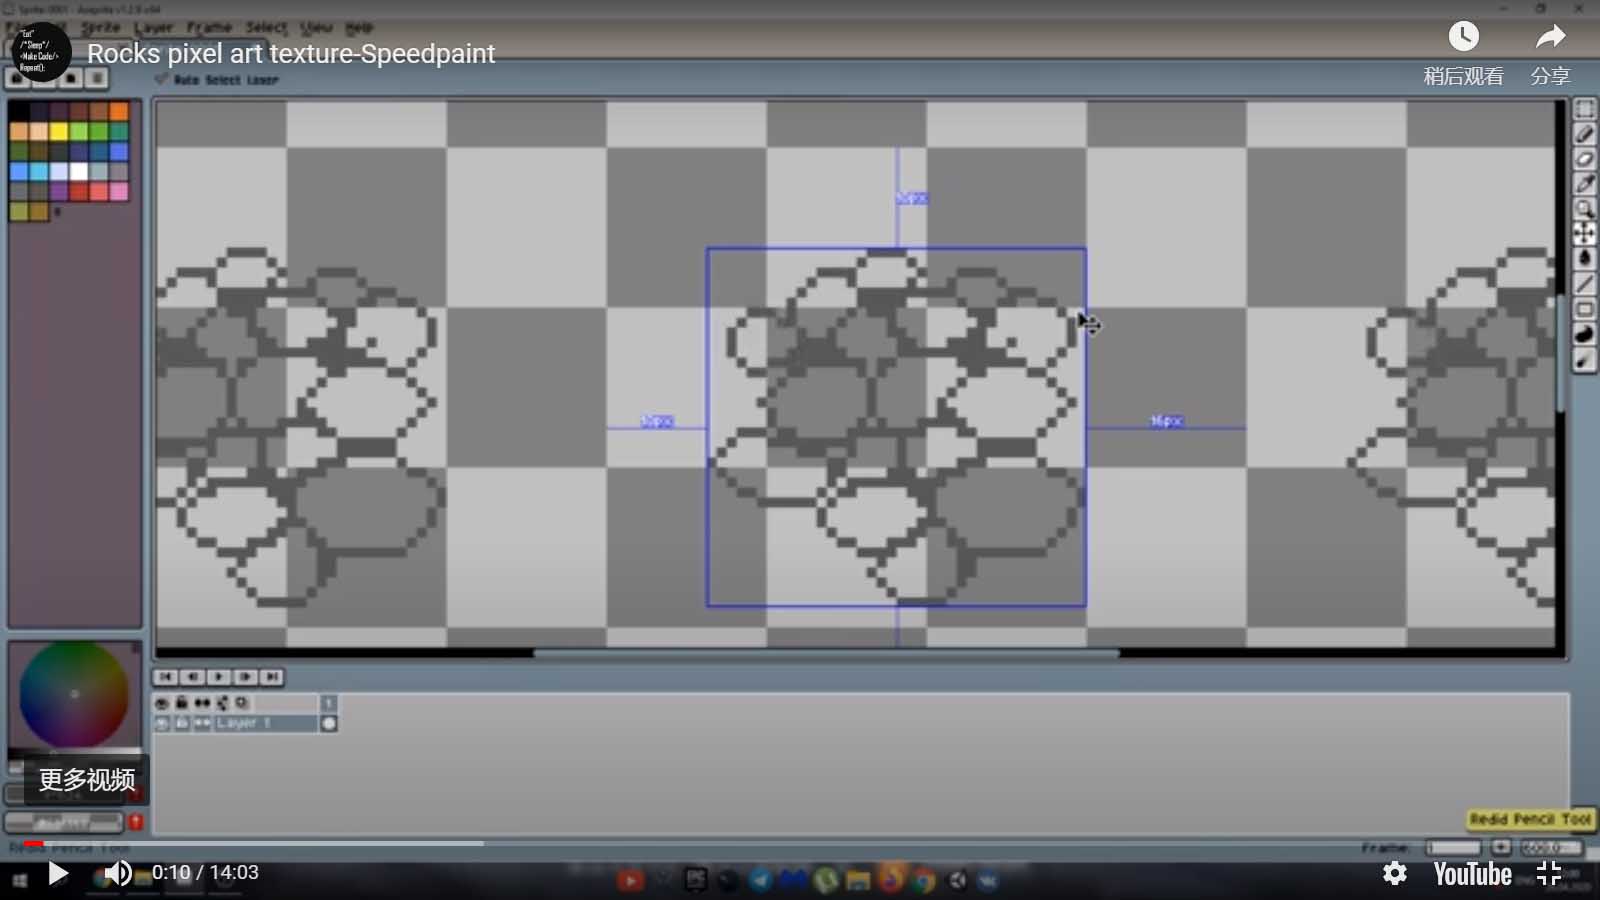Select the Pencil tool in toolbar
This screenshot has height=900, width=1600.
(x=1584, y=134)
